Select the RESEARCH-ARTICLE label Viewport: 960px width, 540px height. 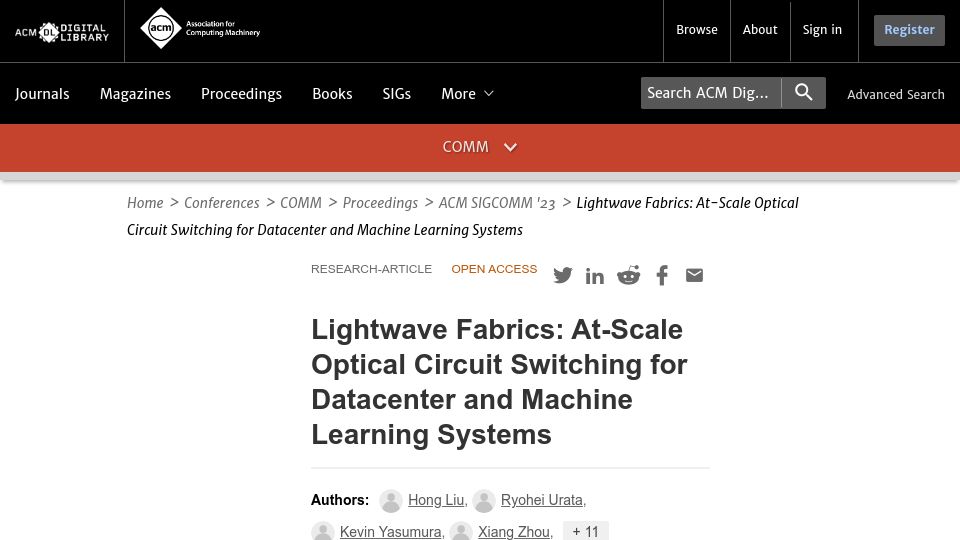click(x=371, y=269)
